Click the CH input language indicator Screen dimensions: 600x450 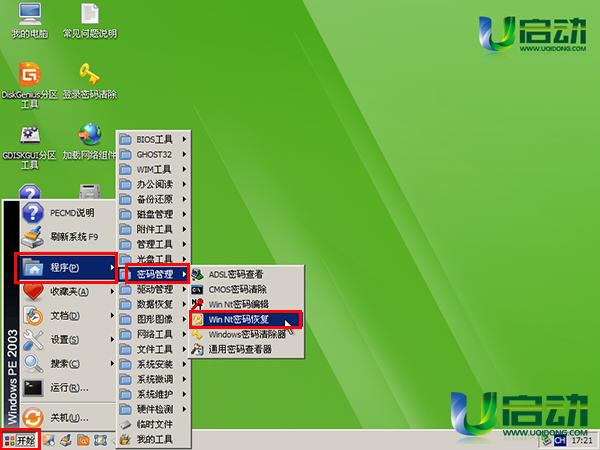pyautogui.click(x=560, y=440)
